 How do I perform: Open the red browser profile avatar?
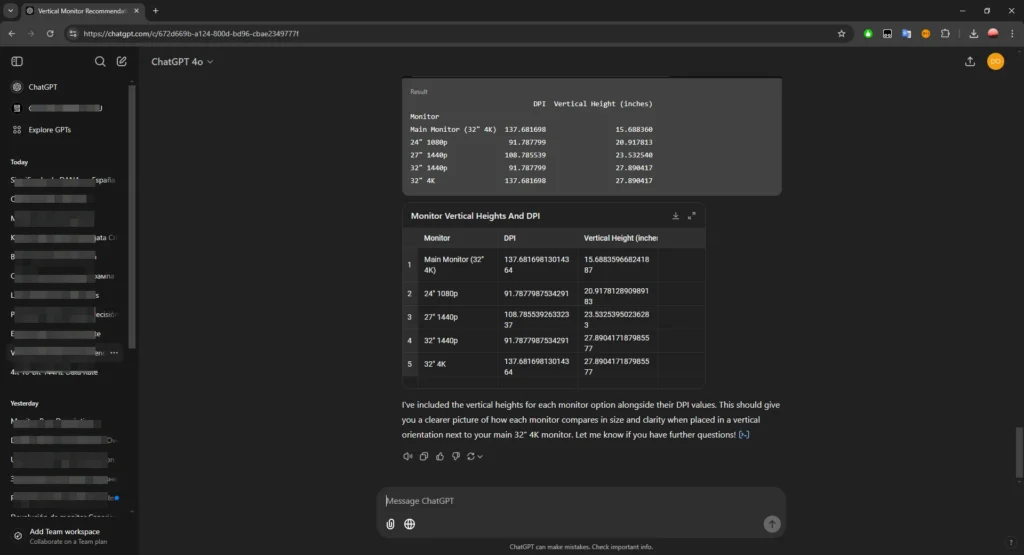coord(993,33)
